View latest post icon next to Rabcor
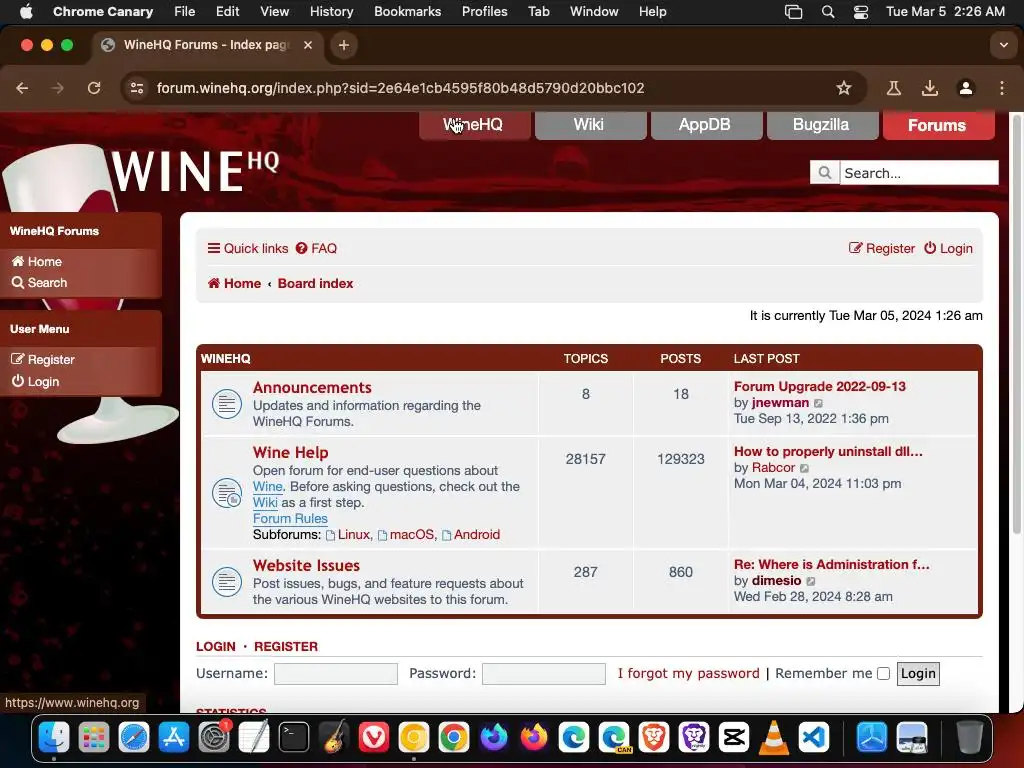The width and height of the screenshot is (1024, 768). [805, 468]
